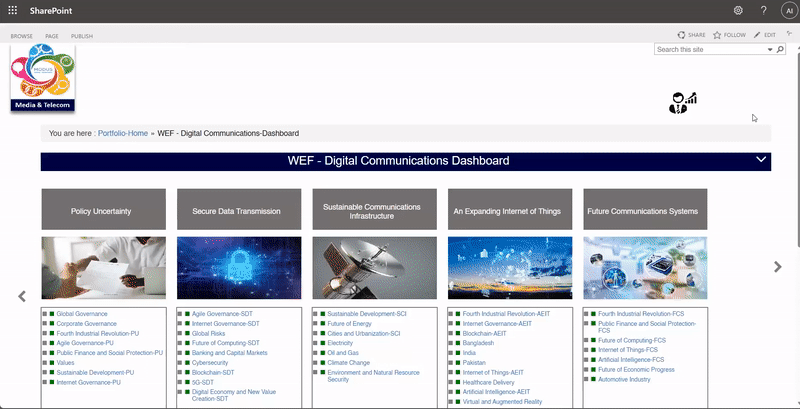Click the document handover photo thumbnail
This screenshot has height=409, width=800.
point(104,268)
